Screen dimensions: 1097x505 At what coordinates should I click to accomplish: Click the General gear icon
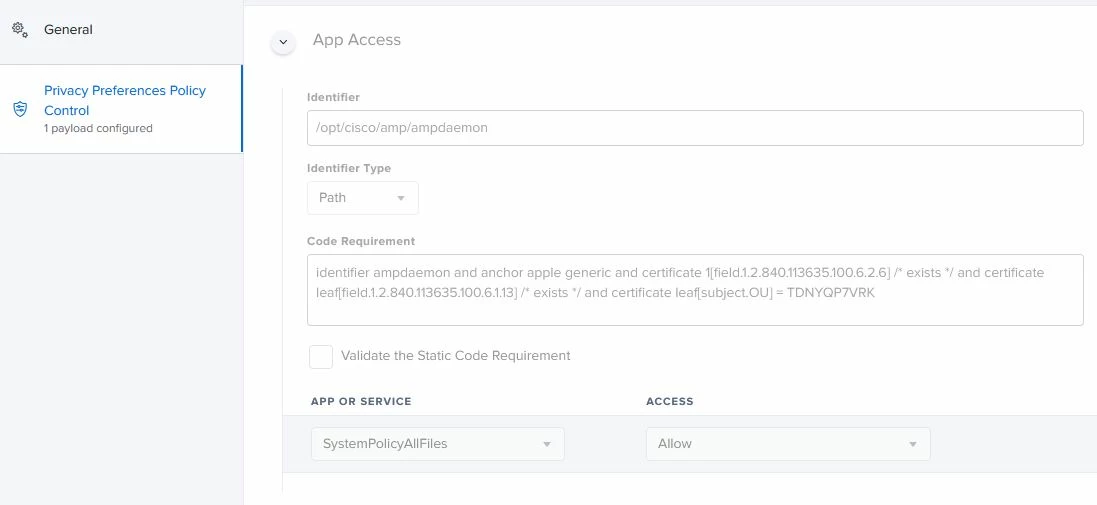pyautogui.click(x=20, y=30)
